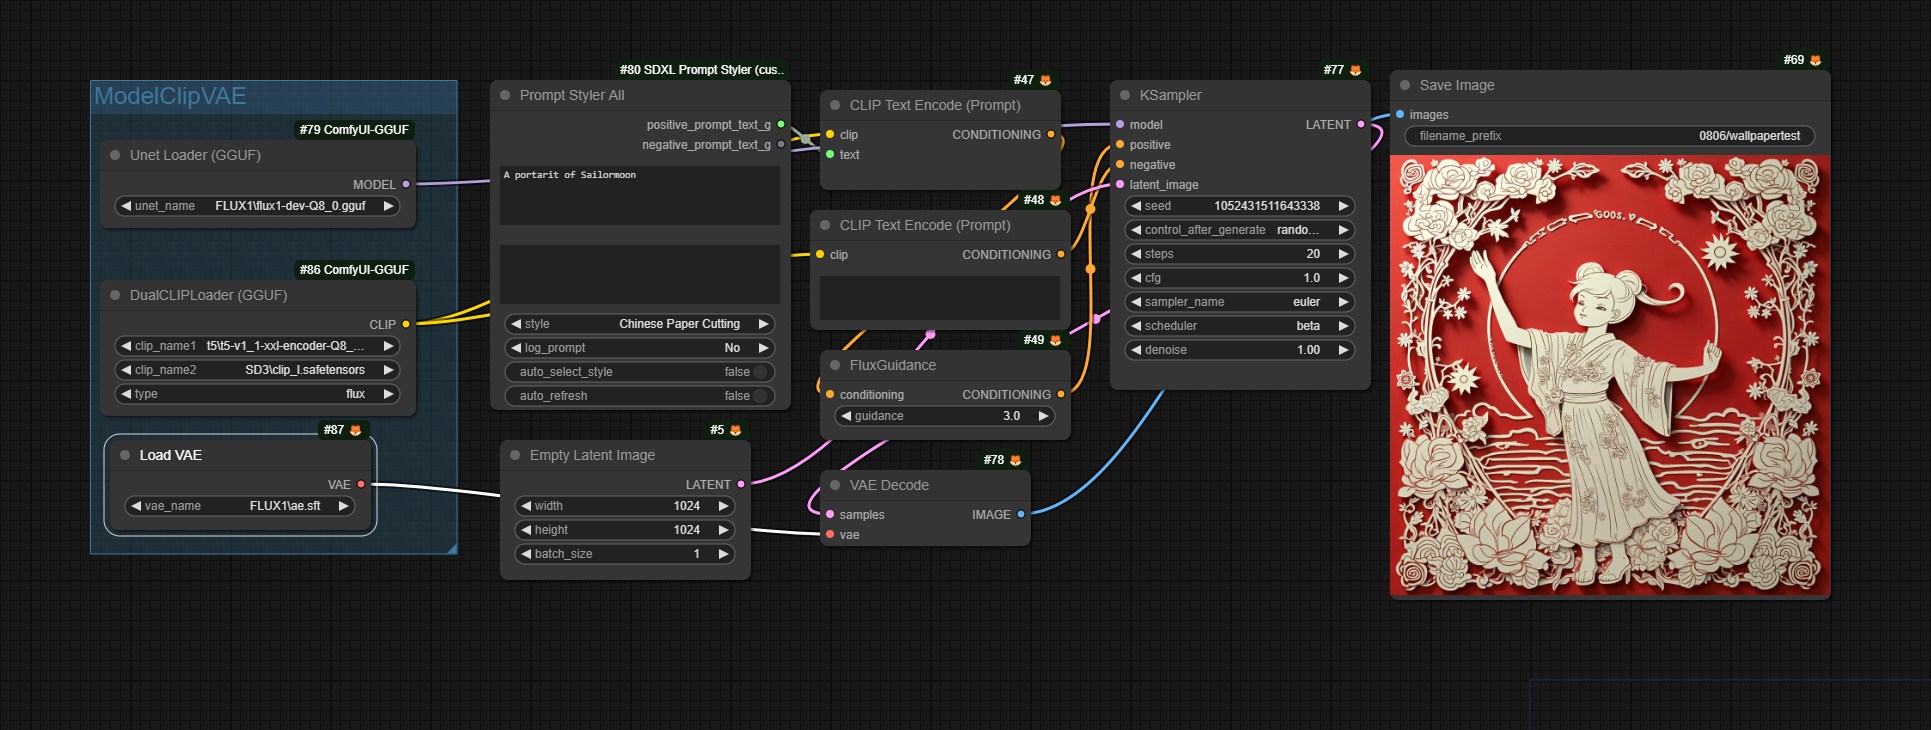The image size is (1931, 730).
Task: Click the text input socket on CLIP Text Encode #47
Action: coord(830,154)
